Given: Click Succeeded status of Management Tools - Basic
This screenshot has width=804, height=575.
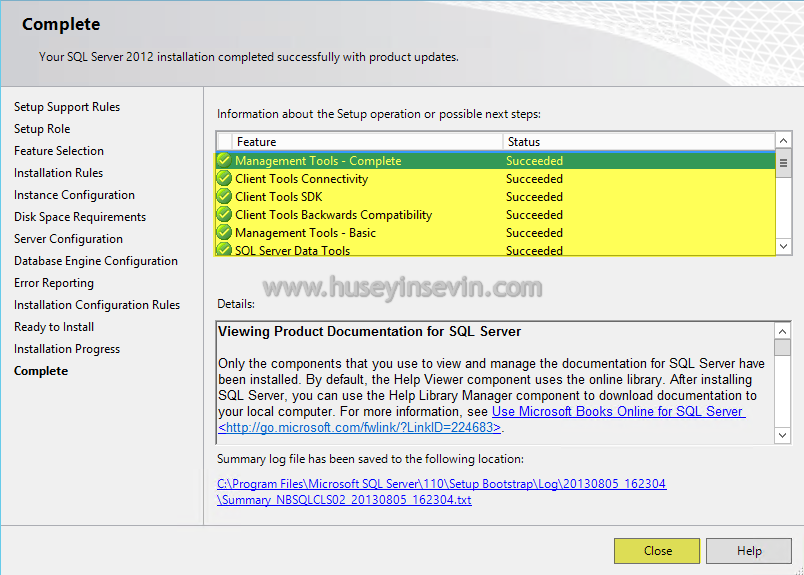Looking at the screenshot, I should pos(534,232).
